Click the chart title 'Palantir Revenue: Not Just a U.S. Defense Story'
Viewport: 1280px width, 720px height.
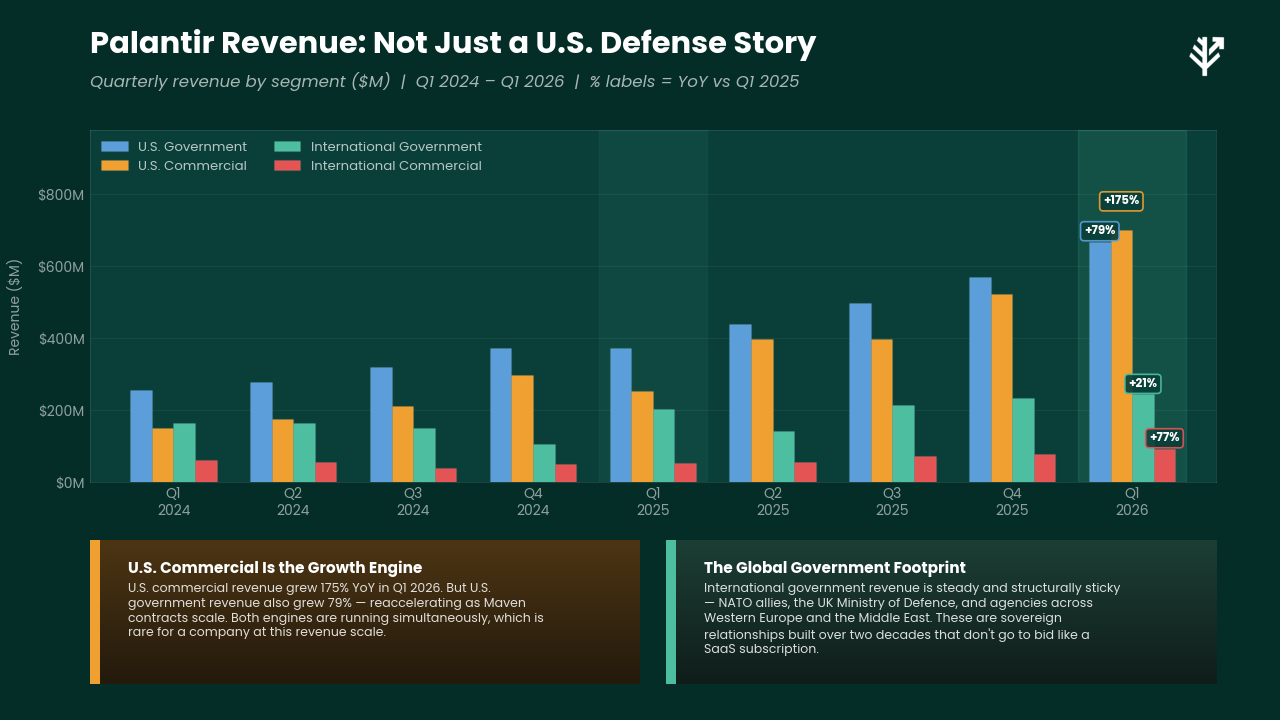click(x=453, y=43)
